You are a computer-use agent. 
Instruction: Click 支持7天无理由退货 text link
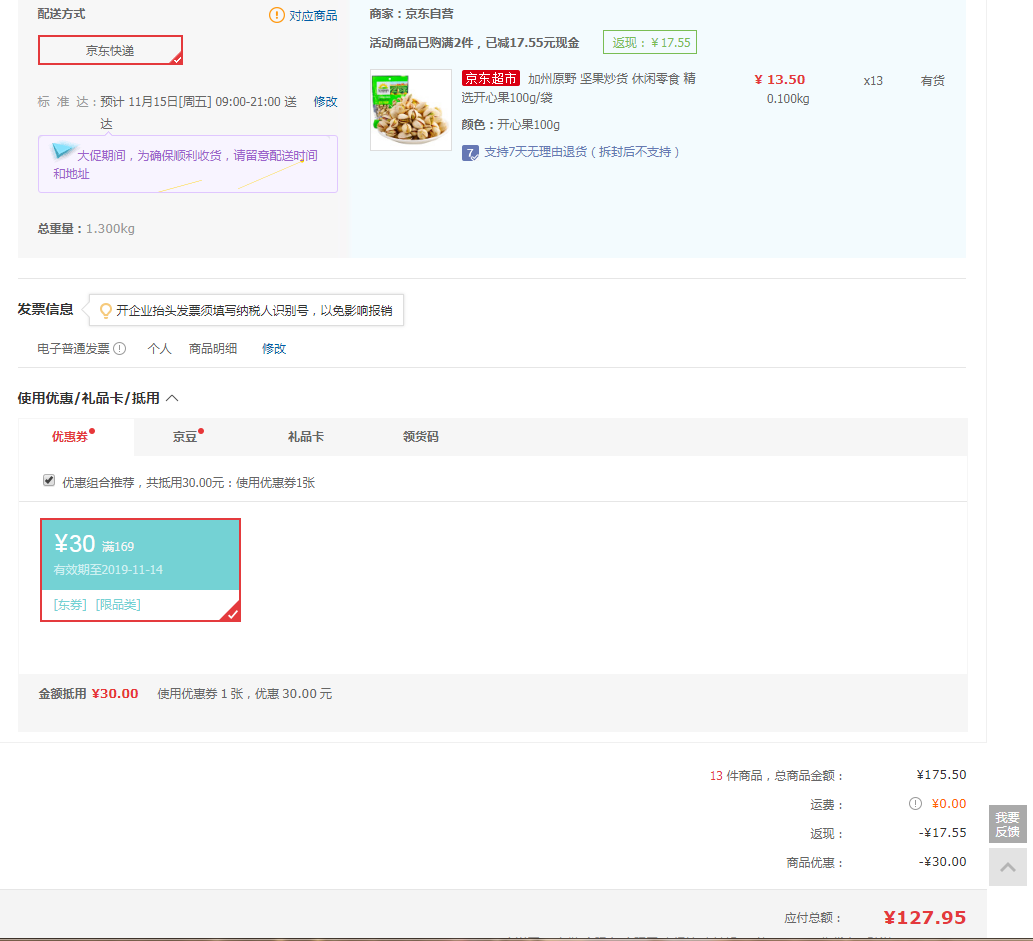tap(581, 152)
